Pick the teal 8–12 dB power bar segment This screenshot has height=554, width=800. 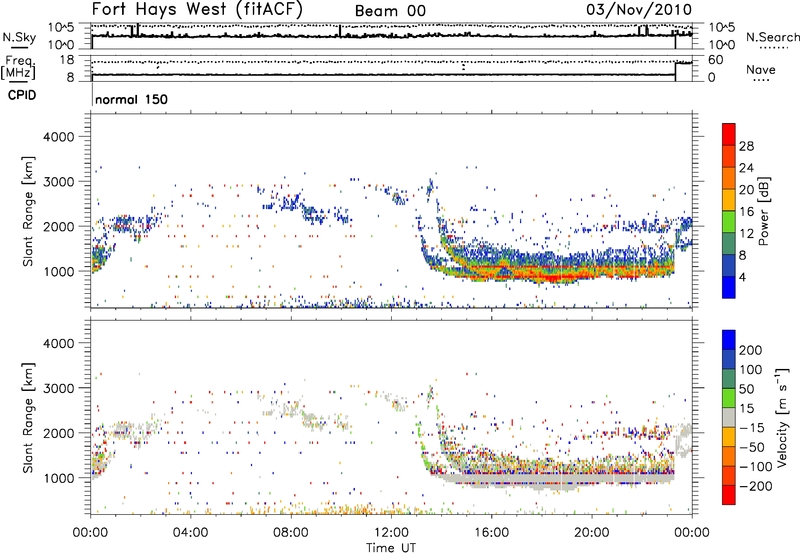tap(729, 244)
